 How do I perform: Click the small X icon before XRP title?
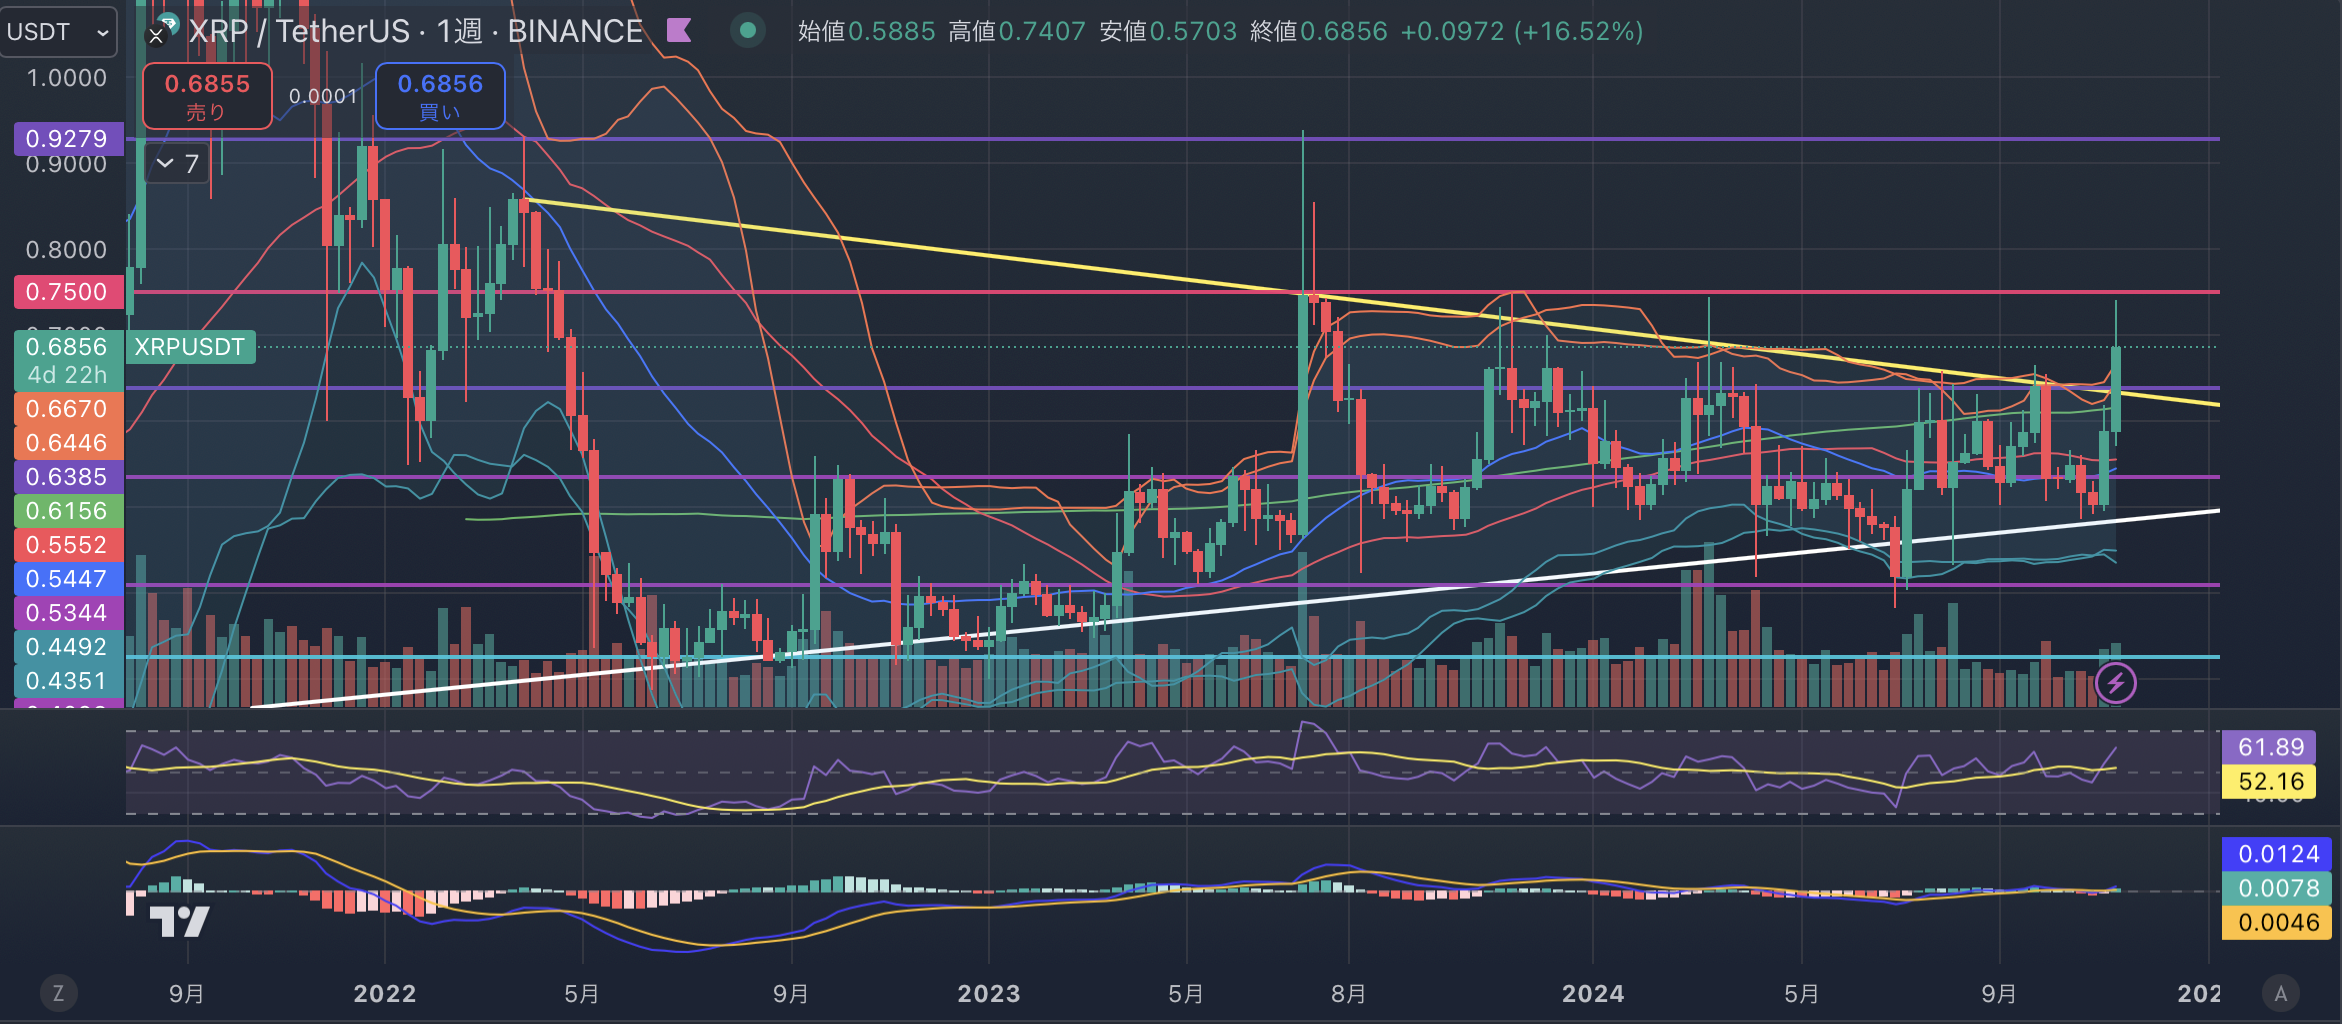[x=156, y=36]
